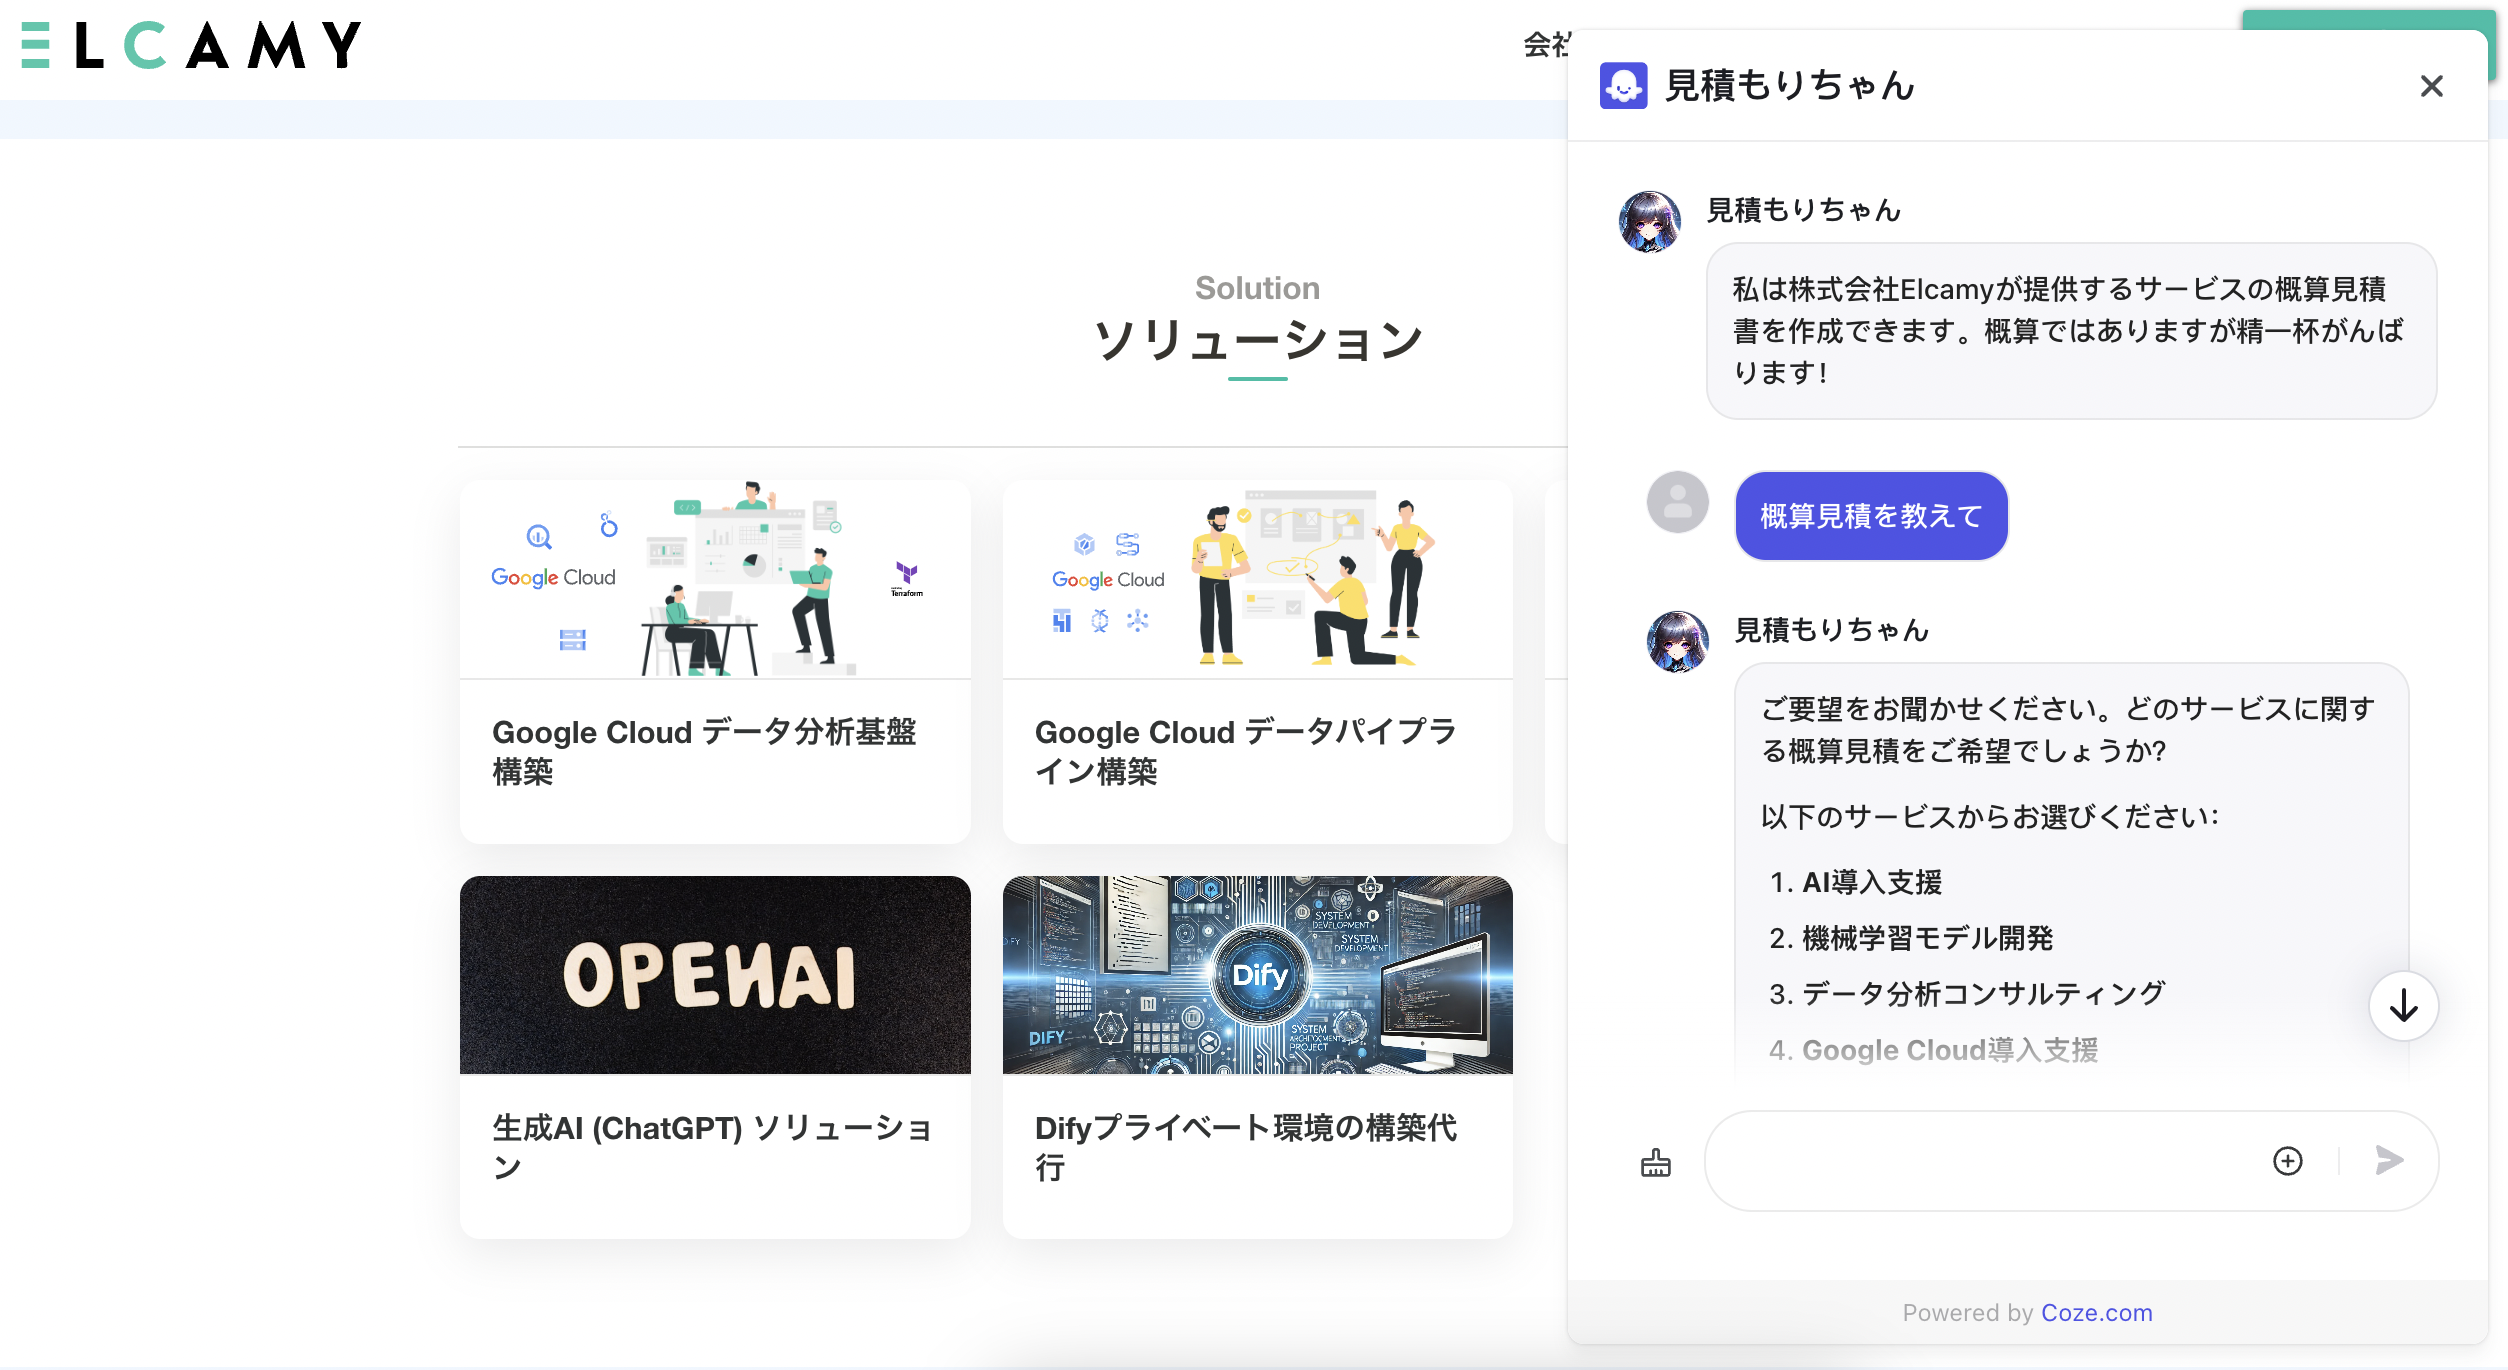Click the gray user avatar icon
2508x1370 pixels.
pyautogui.click(x=1677, y=502)
